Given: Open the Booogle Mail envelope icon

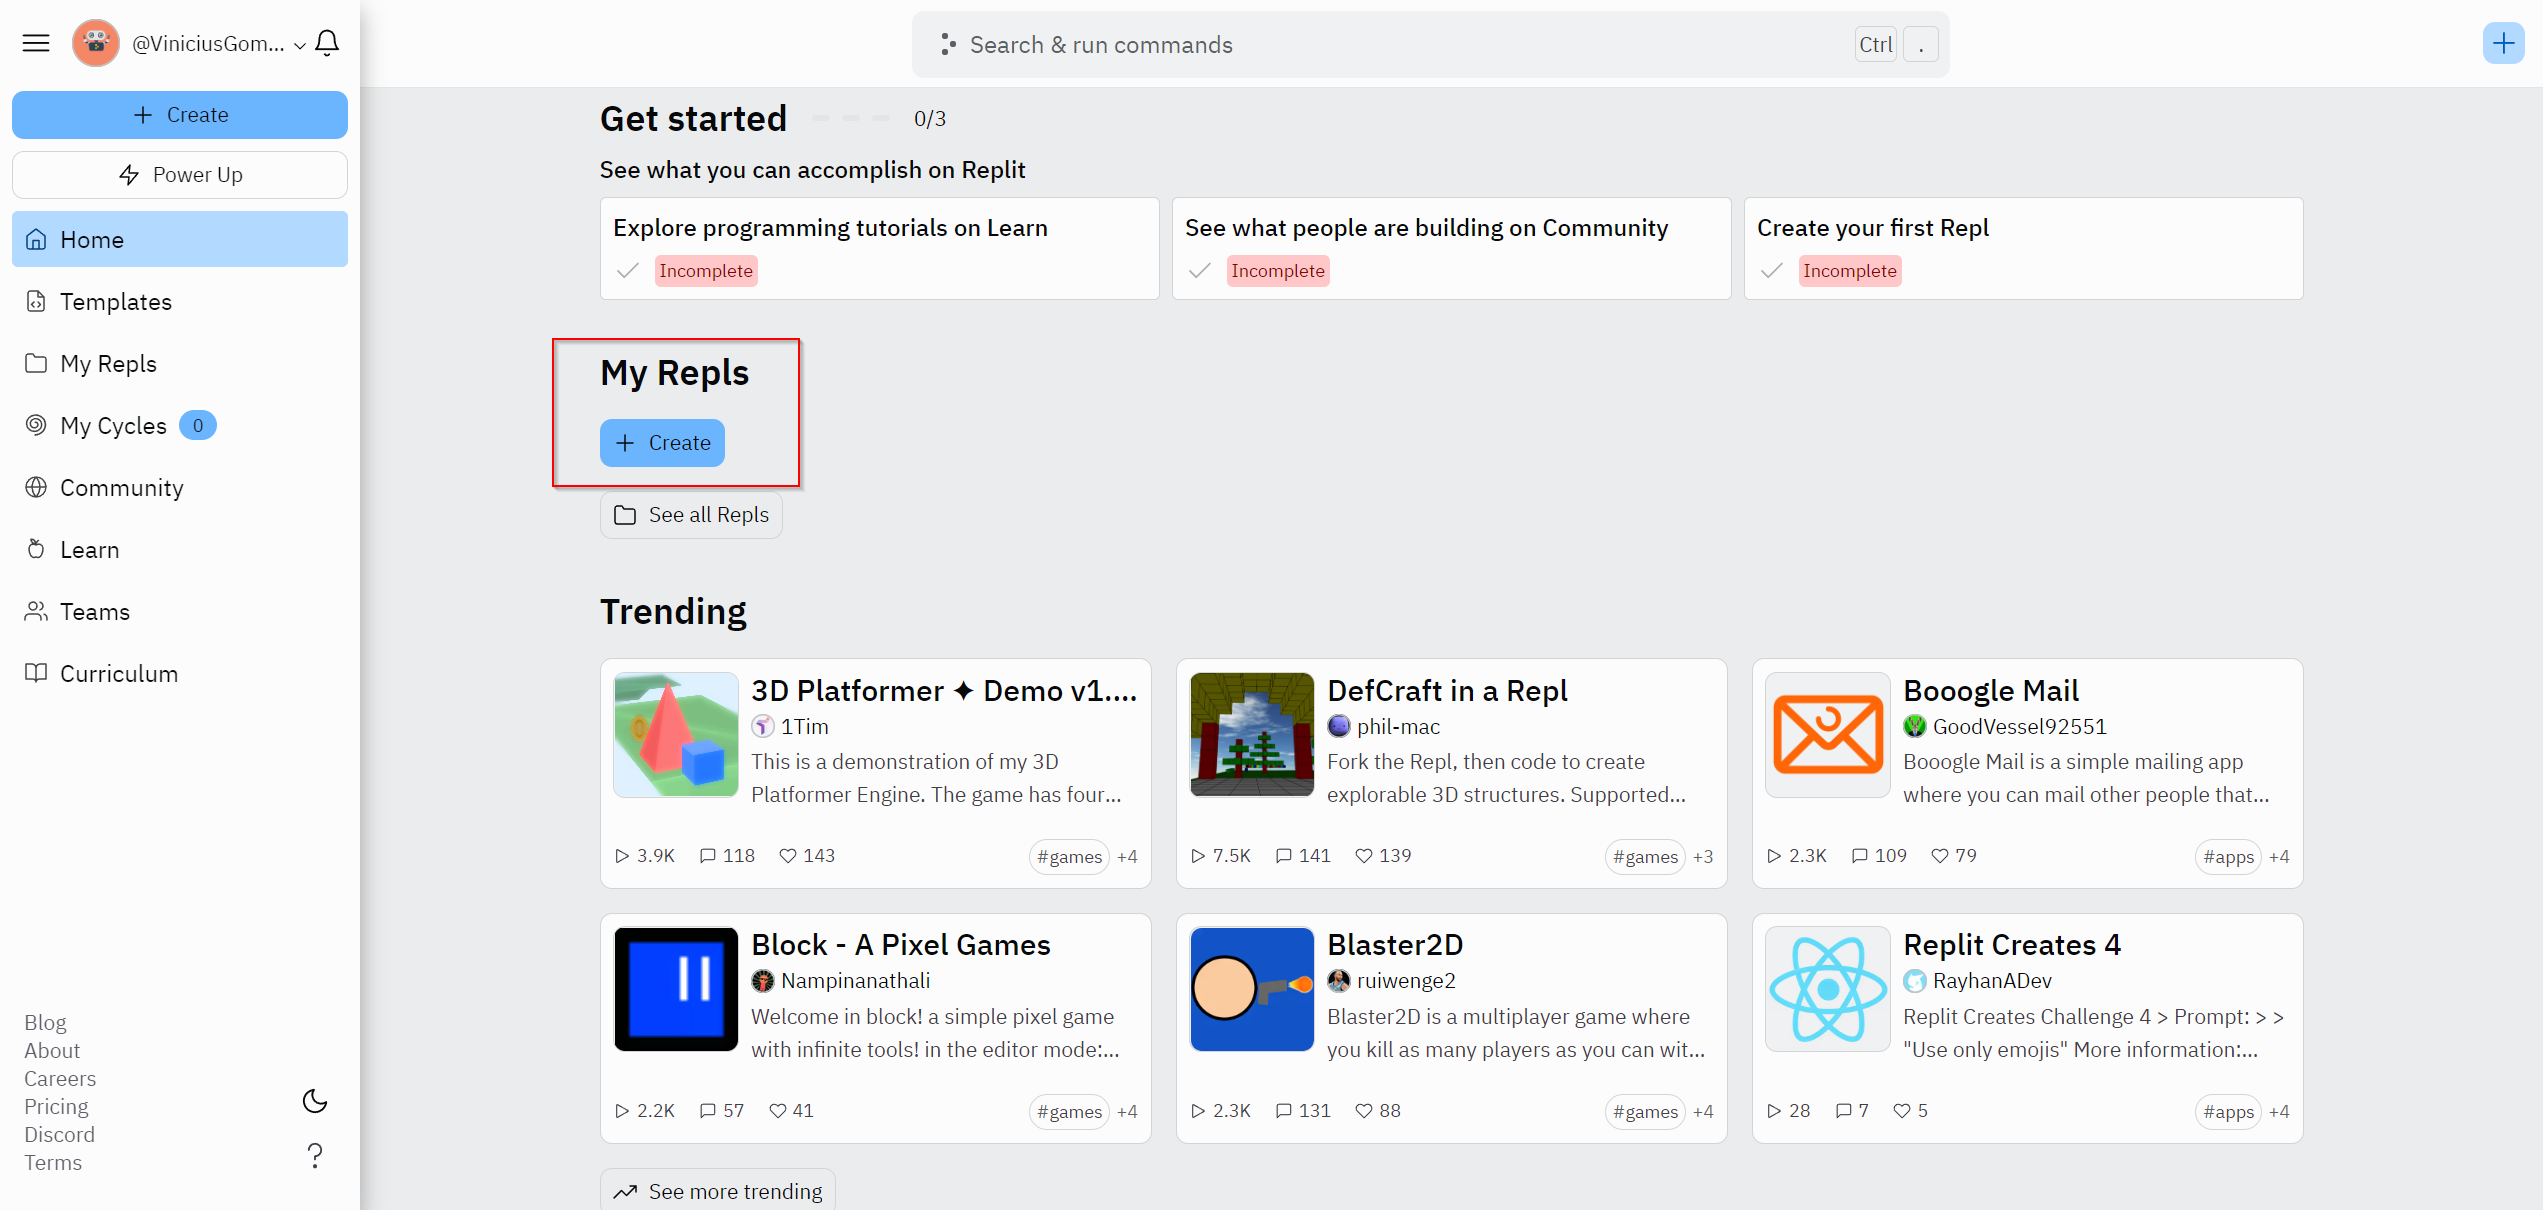Looking at the screenshot, I should point(1827,735).
